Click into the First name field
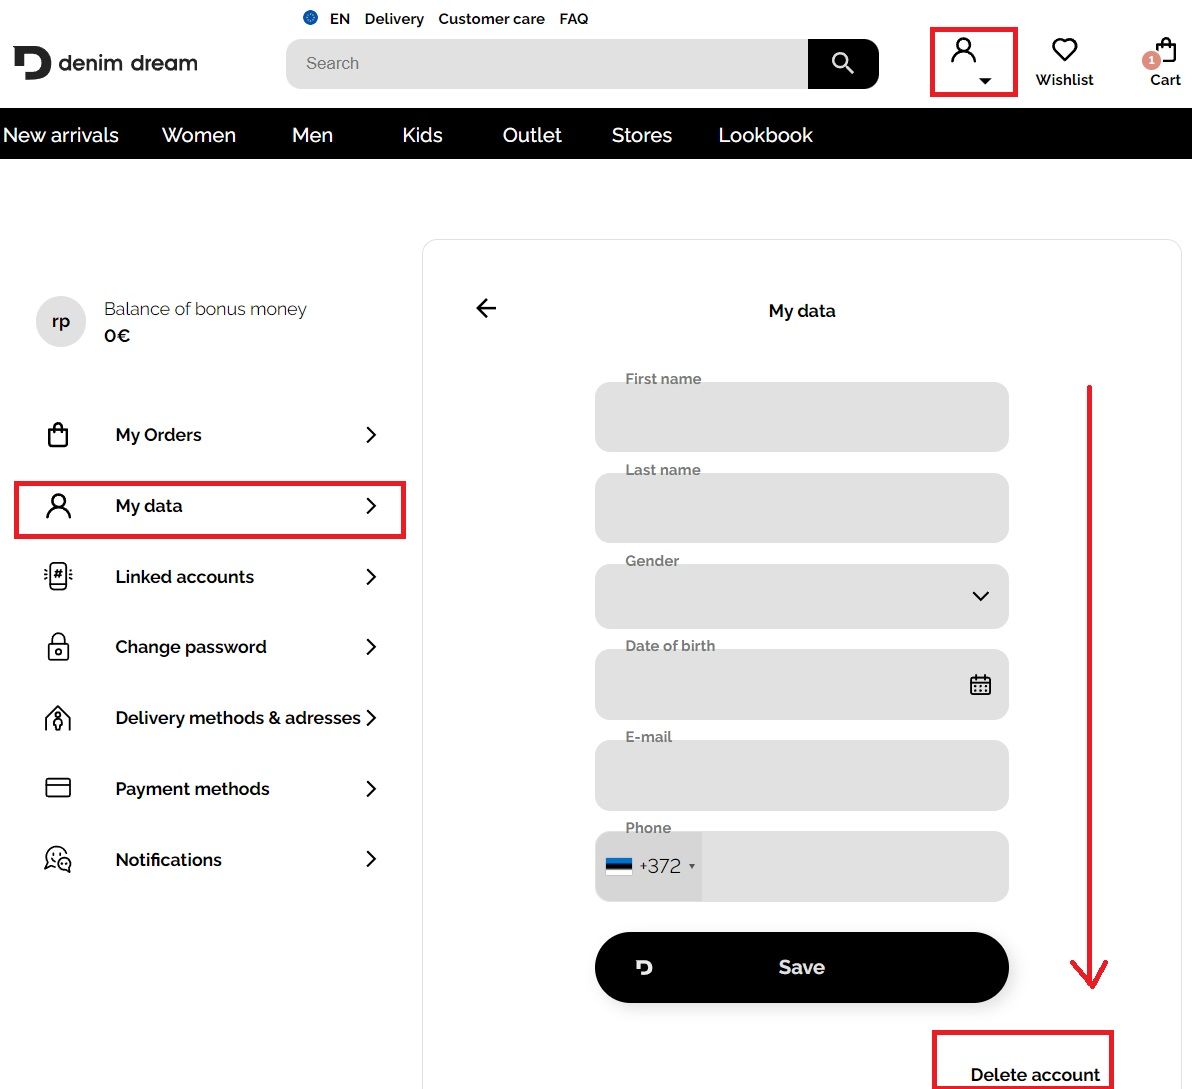Screen dimensions: 1192x1089 801,419
